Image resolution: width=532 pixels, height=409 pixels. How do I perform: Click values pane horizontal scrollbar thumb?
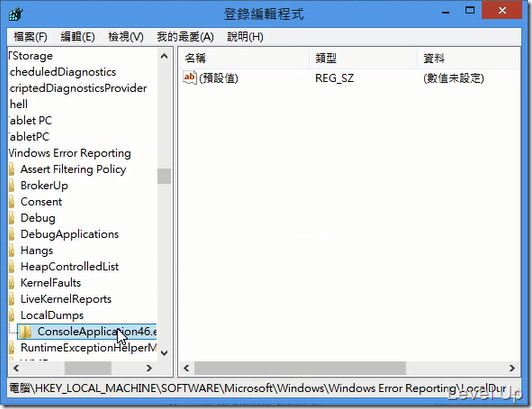pyautogui.click(x=300, y=368)
